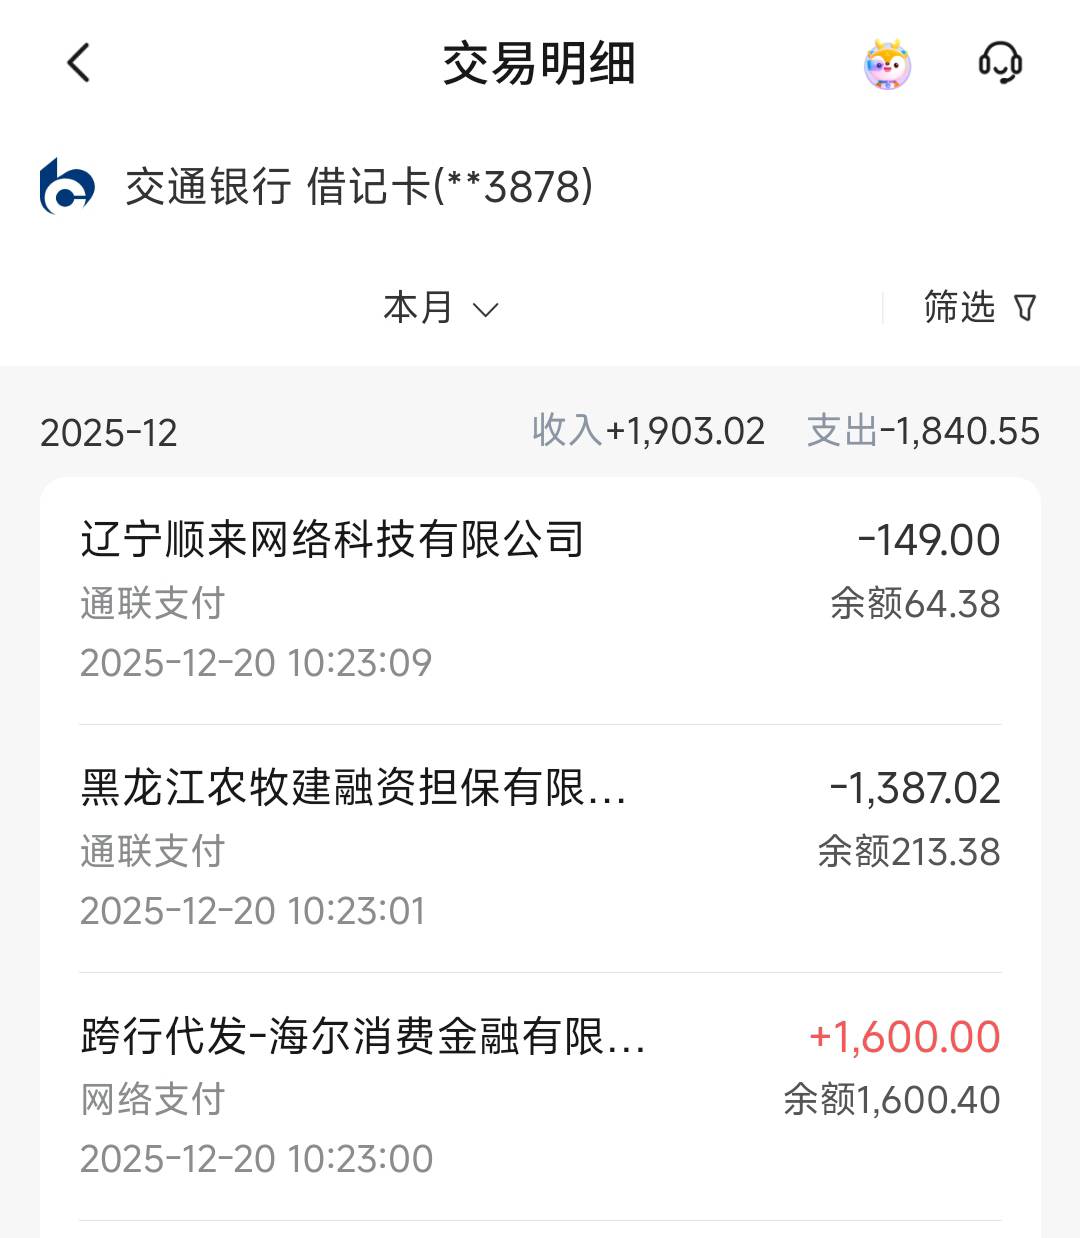
Task: Tap the -1,387.02 payment amount
Action: click(915, 788)
